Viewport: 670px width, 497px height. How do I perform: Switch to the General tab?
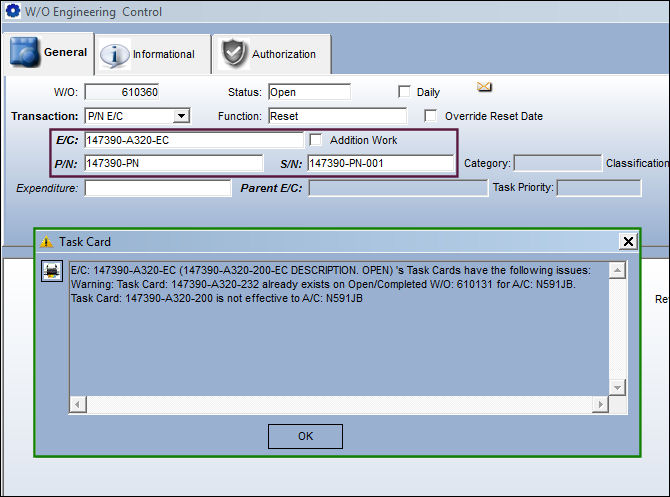click(x=48, y=53)
